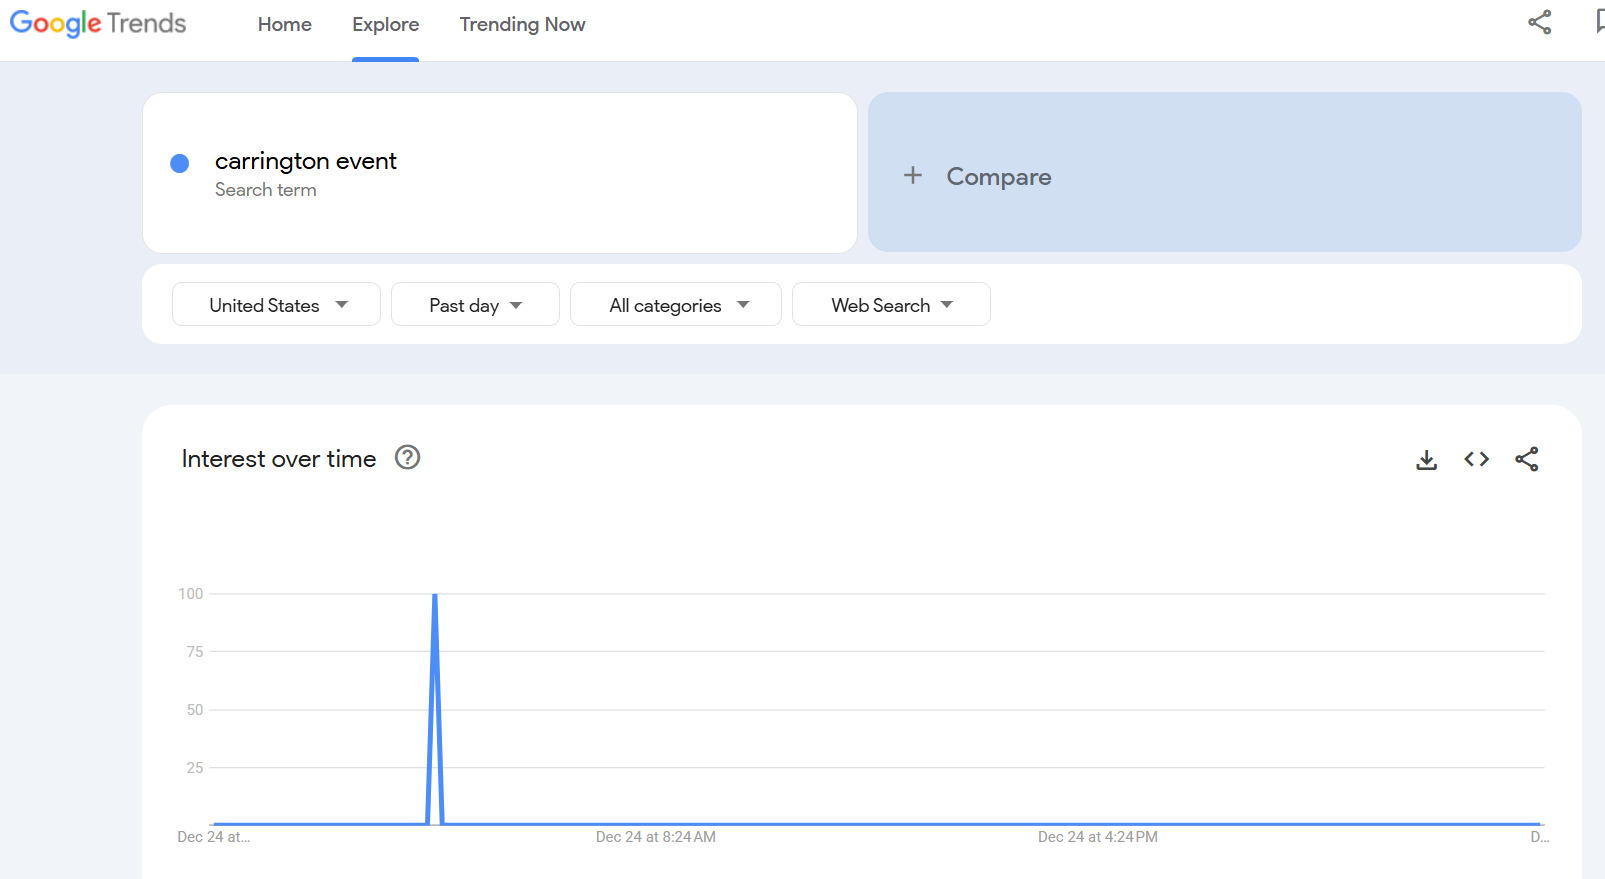Expand the All categories dropdown
The width and height of the screenshot is (1605, 879).
point(676,304)
